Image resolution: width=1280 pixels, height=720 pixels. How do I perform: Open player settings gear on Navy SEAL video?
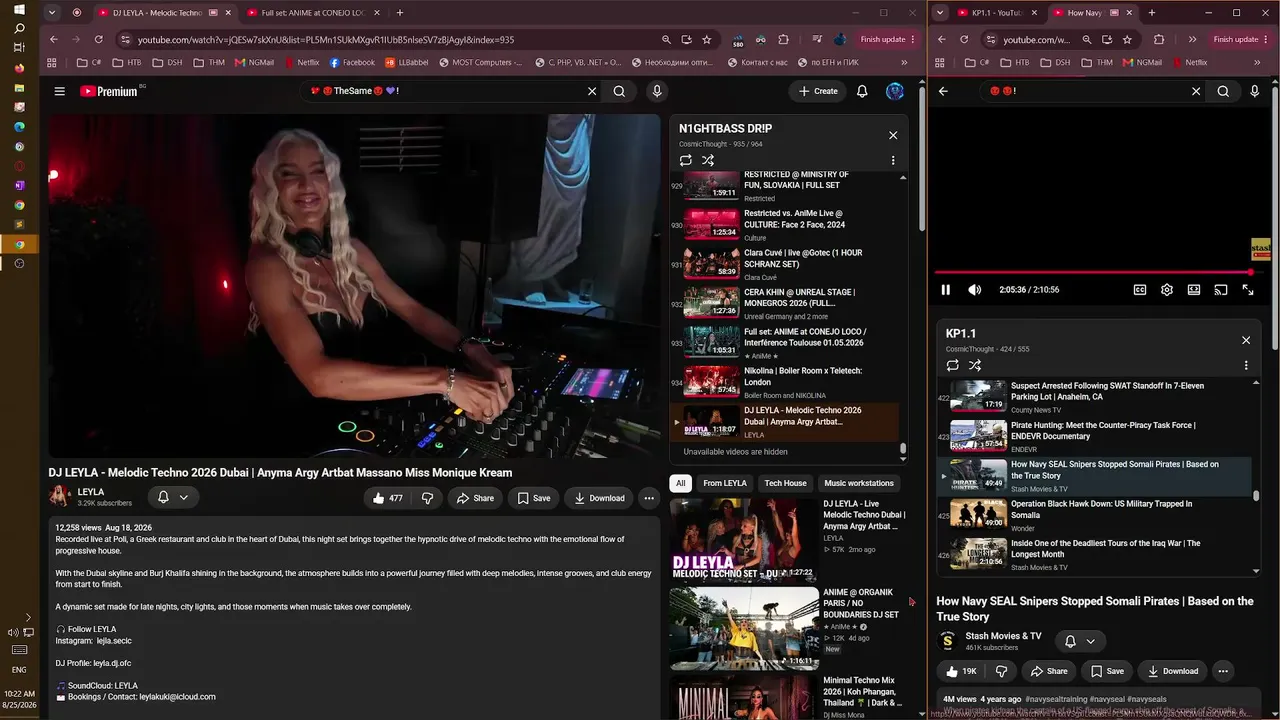pyautogui.click(x=1167, y=290)
